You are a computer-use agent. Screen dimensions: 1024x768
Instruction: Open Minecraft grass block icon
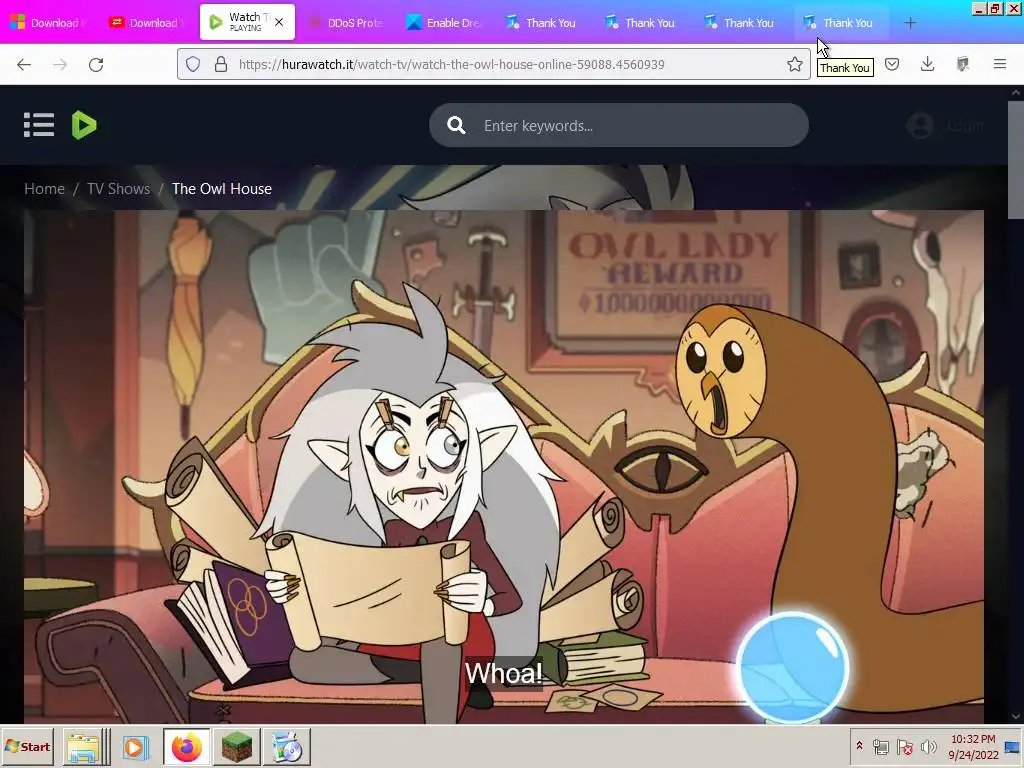[236, 747]
